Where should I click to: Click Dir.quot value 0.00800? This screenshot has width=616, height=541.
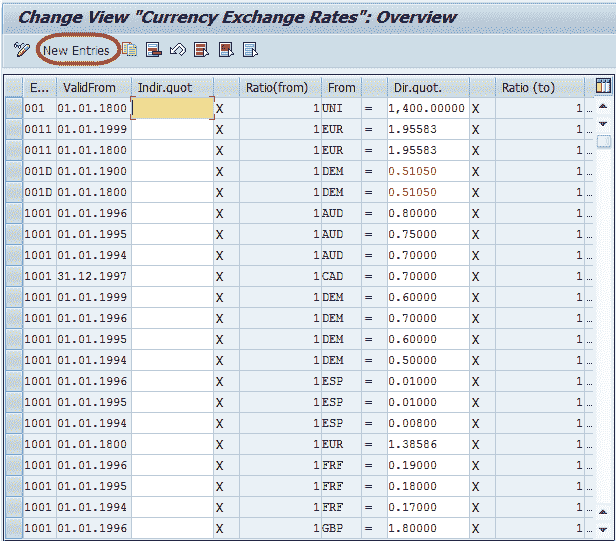pyautogui.click(x=428, y=423)
